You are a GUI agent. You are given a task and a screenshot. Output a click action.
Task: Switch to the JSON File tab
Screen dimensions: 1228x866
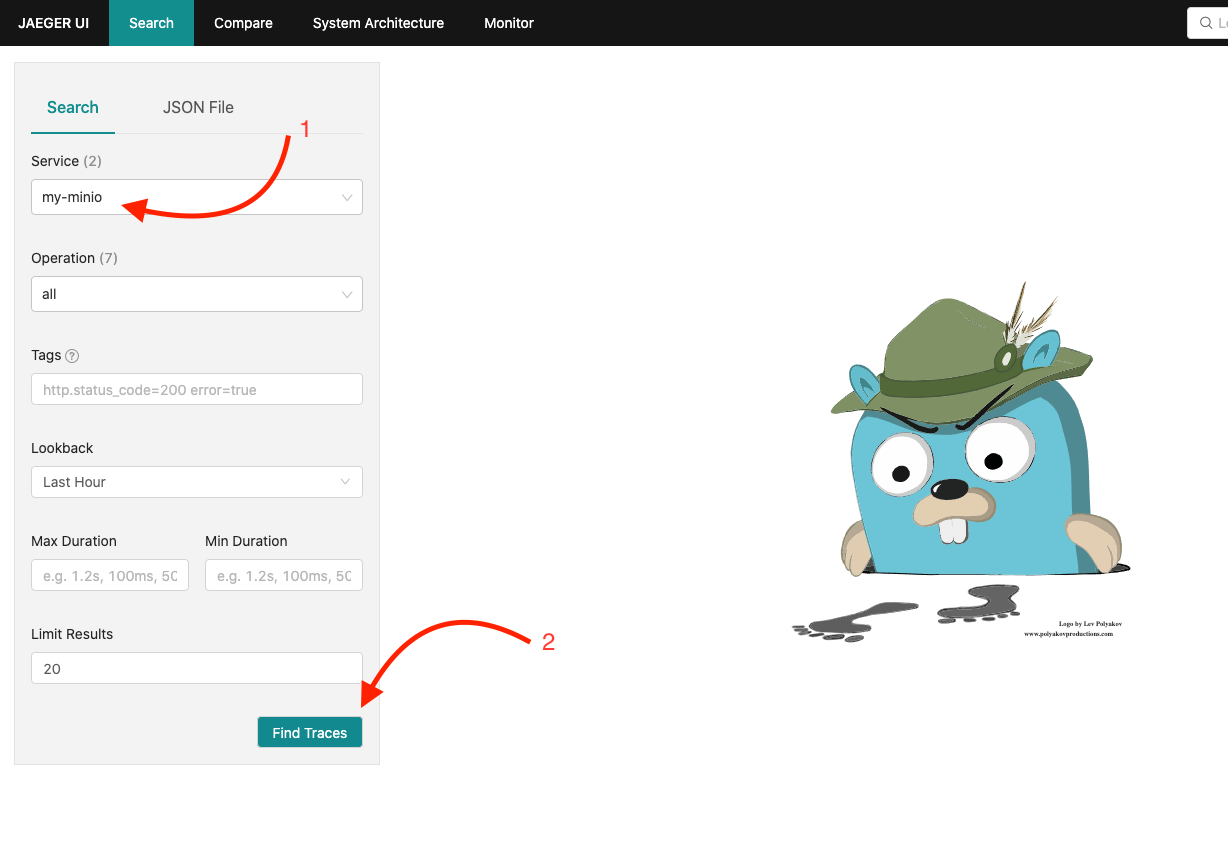point(198,107)
